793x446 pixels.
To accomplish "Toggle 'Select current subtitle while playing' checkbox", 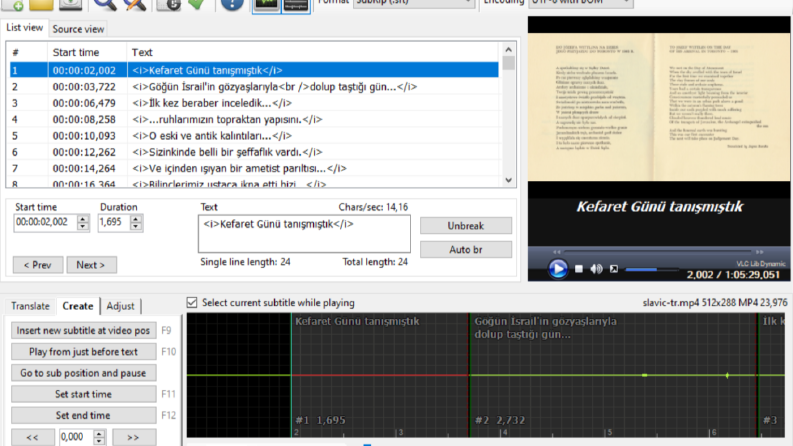I will click(x=192, y=302).
